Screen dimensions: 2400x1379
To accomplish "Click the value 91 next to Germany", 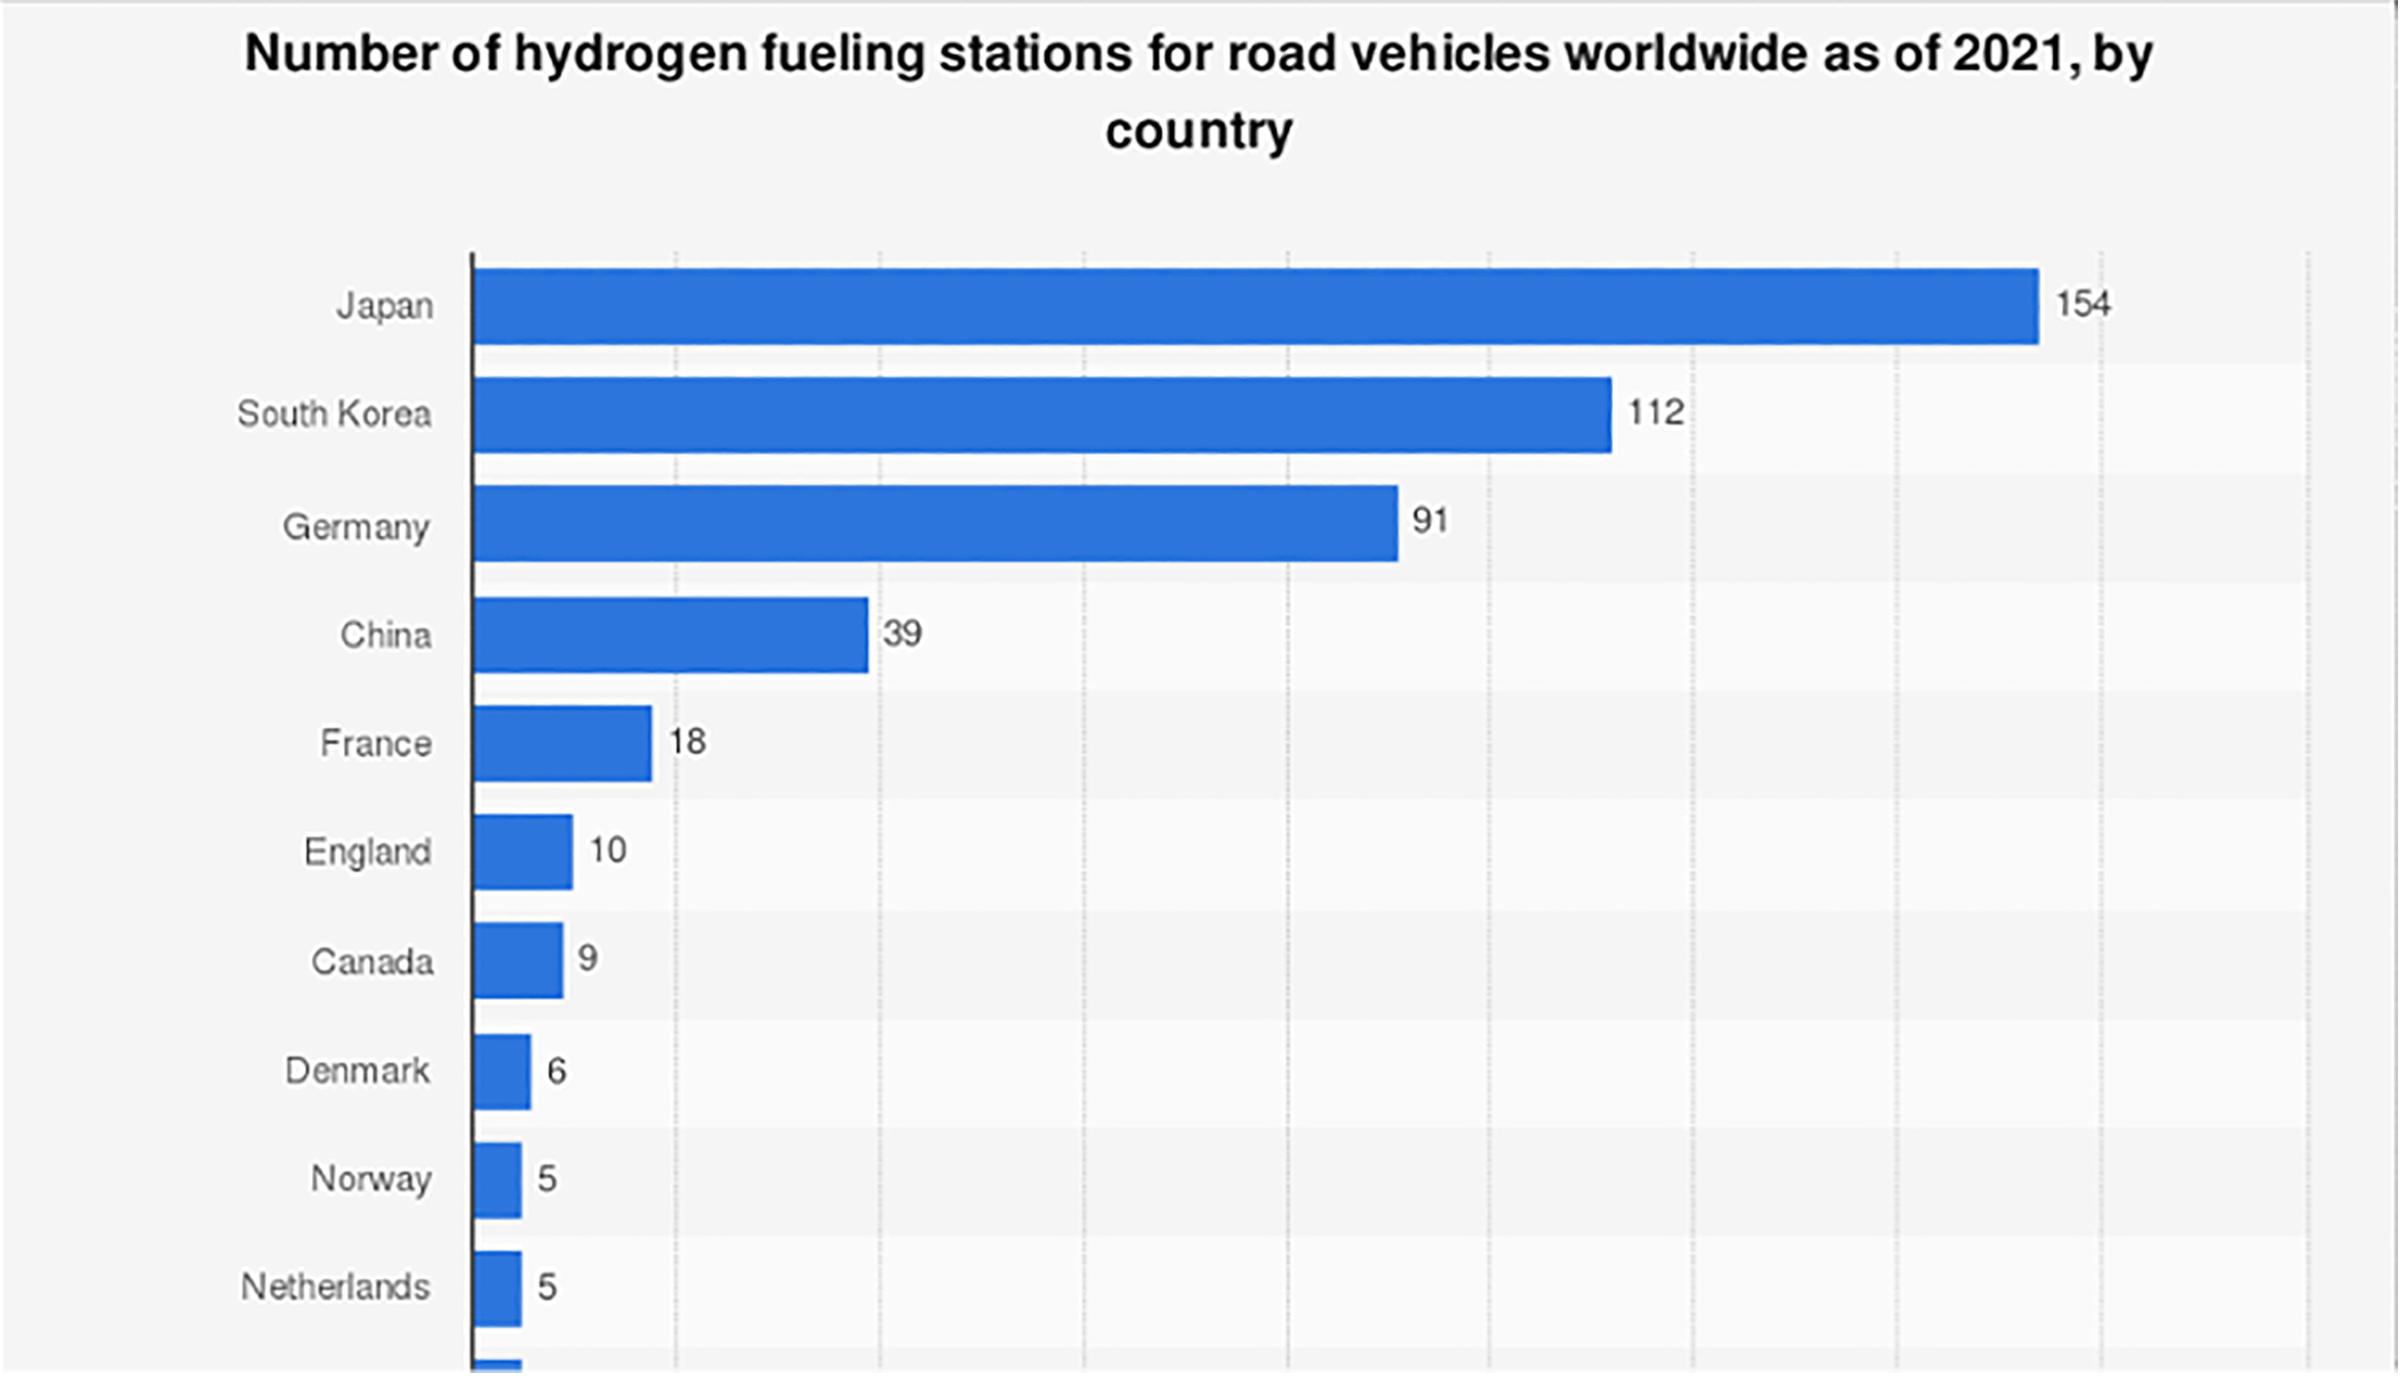I will (1430, 520).
